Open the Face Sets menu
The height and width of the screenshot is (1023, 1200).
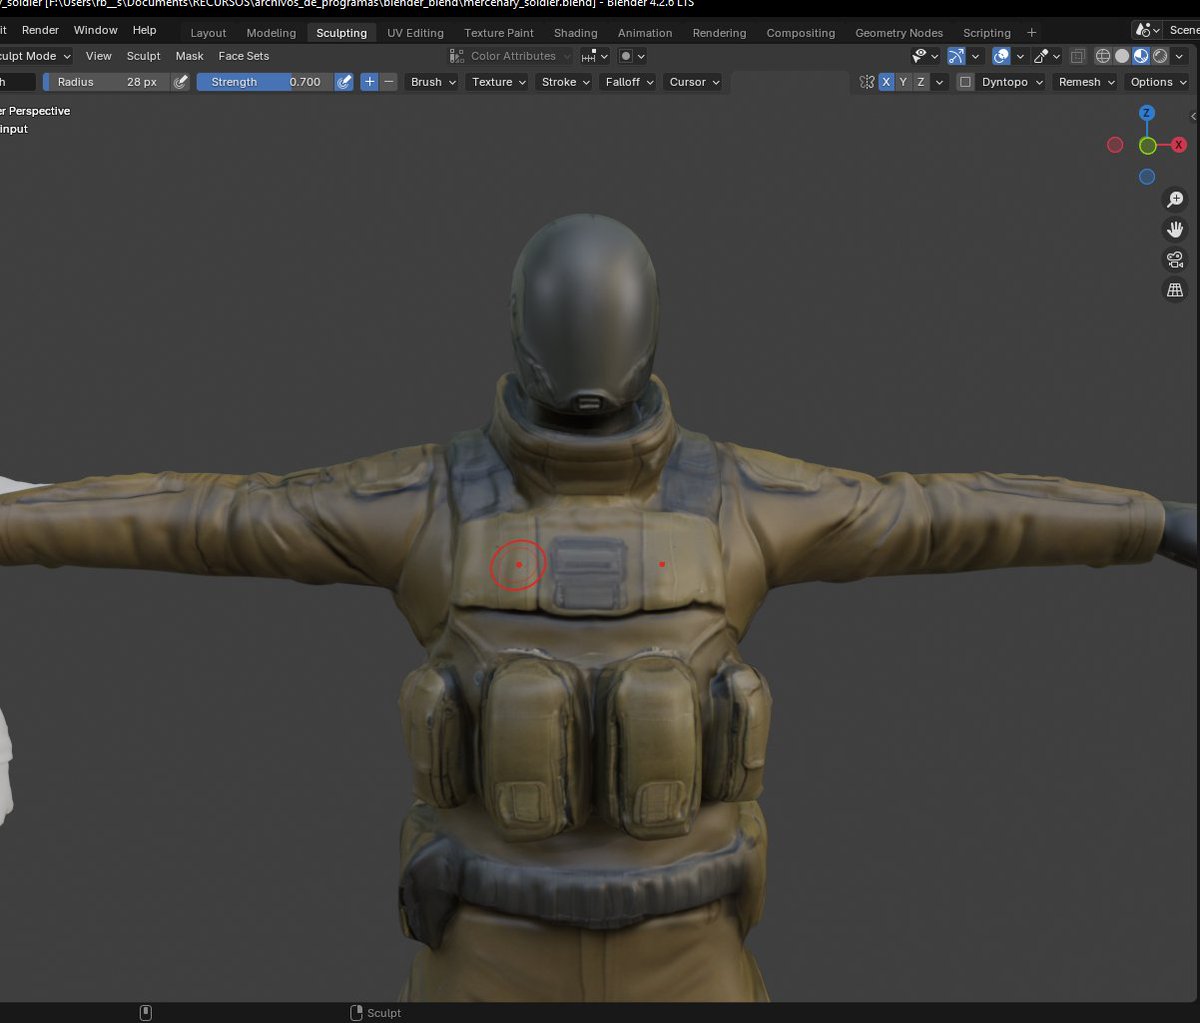tap(244, 56)
